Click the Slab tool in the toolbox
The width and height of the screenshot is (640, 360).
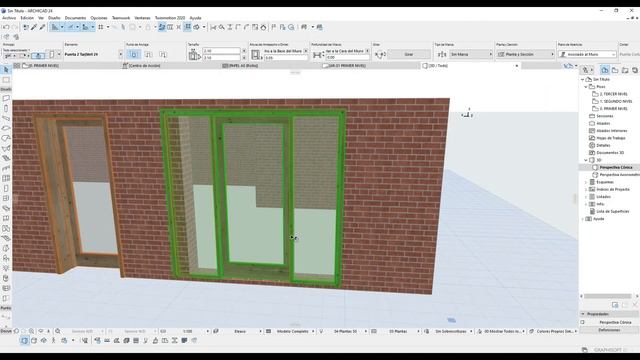click(6, 128)
